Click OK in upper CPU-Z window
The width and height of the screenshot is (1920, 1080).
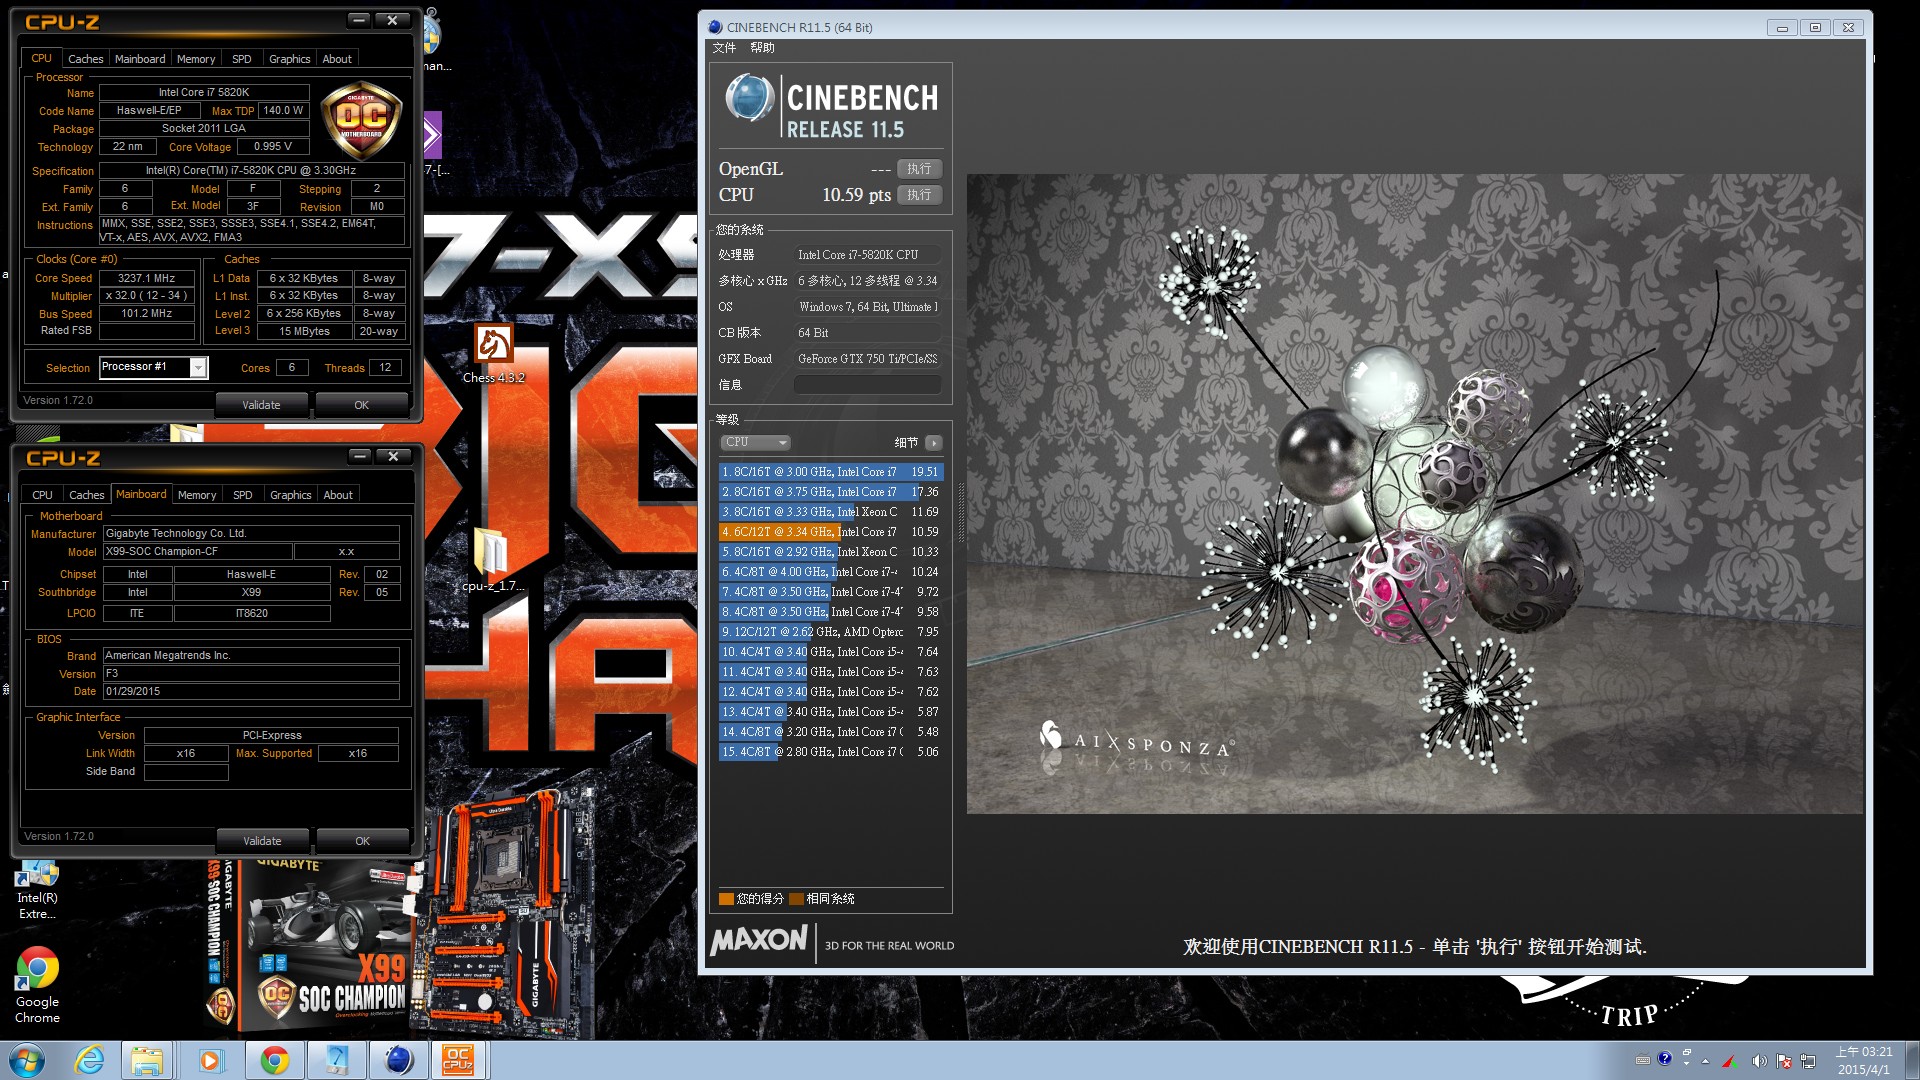click(x=362, y=405)
